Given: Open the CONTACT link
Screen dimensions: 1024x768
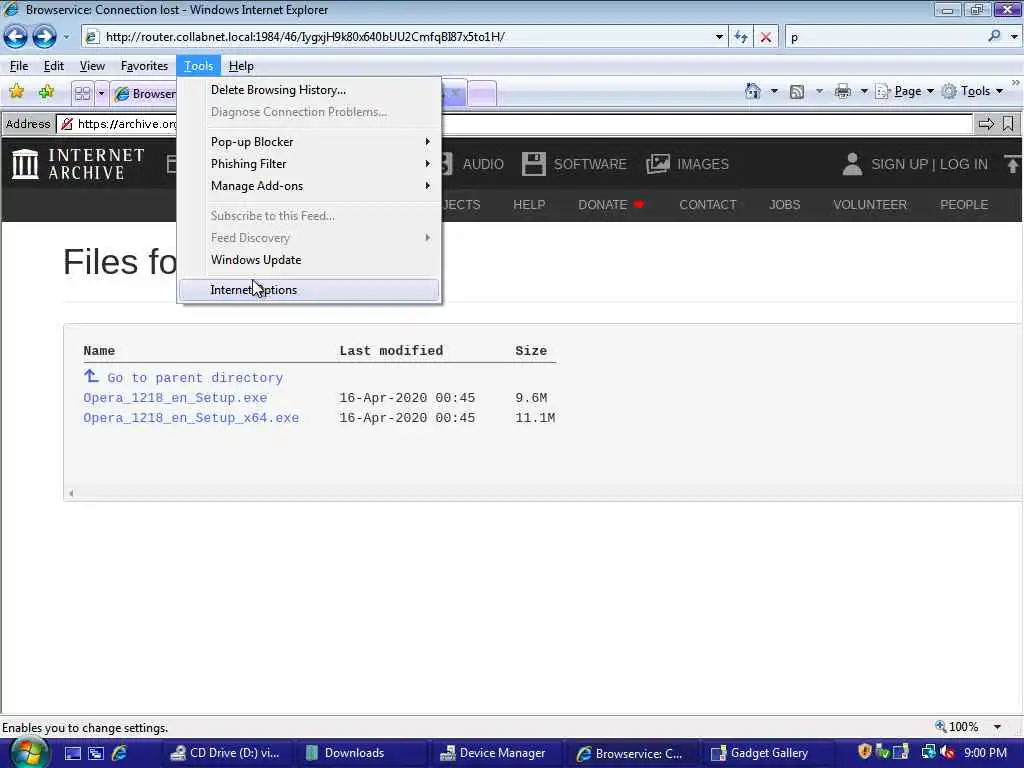Looking at the screenshot, I should pyautogui.click(x=708, y=205).
